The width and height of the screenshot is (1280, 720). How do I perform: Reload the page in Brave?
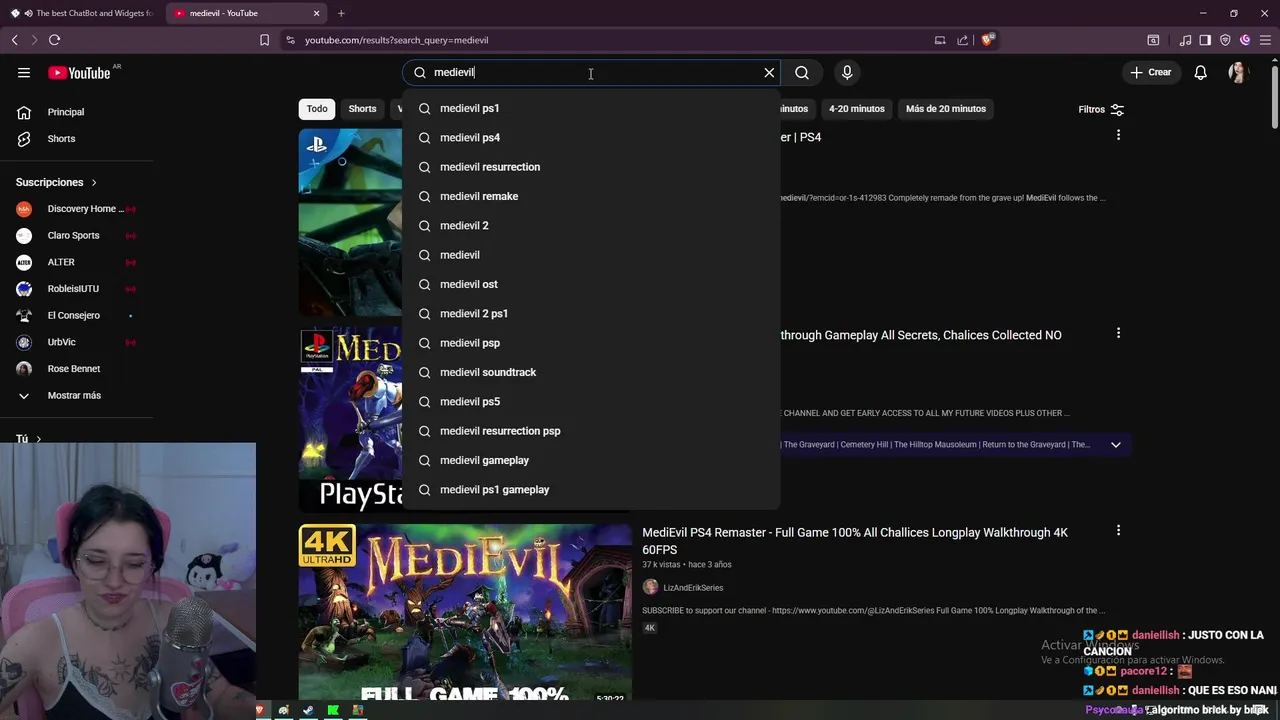click(54, 40)
